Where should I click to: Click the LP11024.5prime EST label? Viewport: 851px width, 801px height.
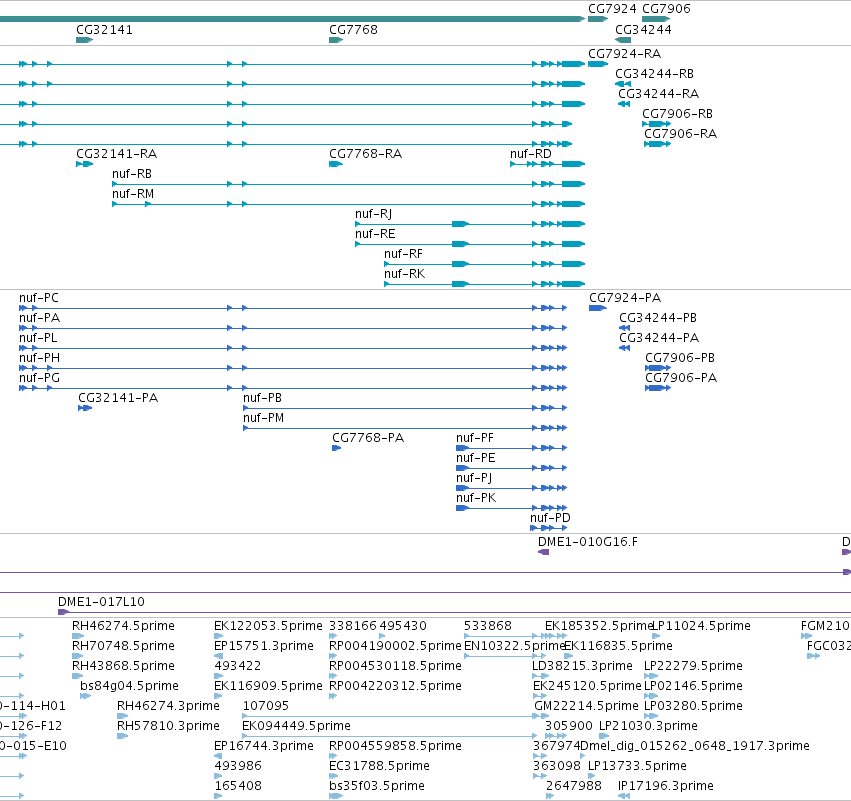701,626
